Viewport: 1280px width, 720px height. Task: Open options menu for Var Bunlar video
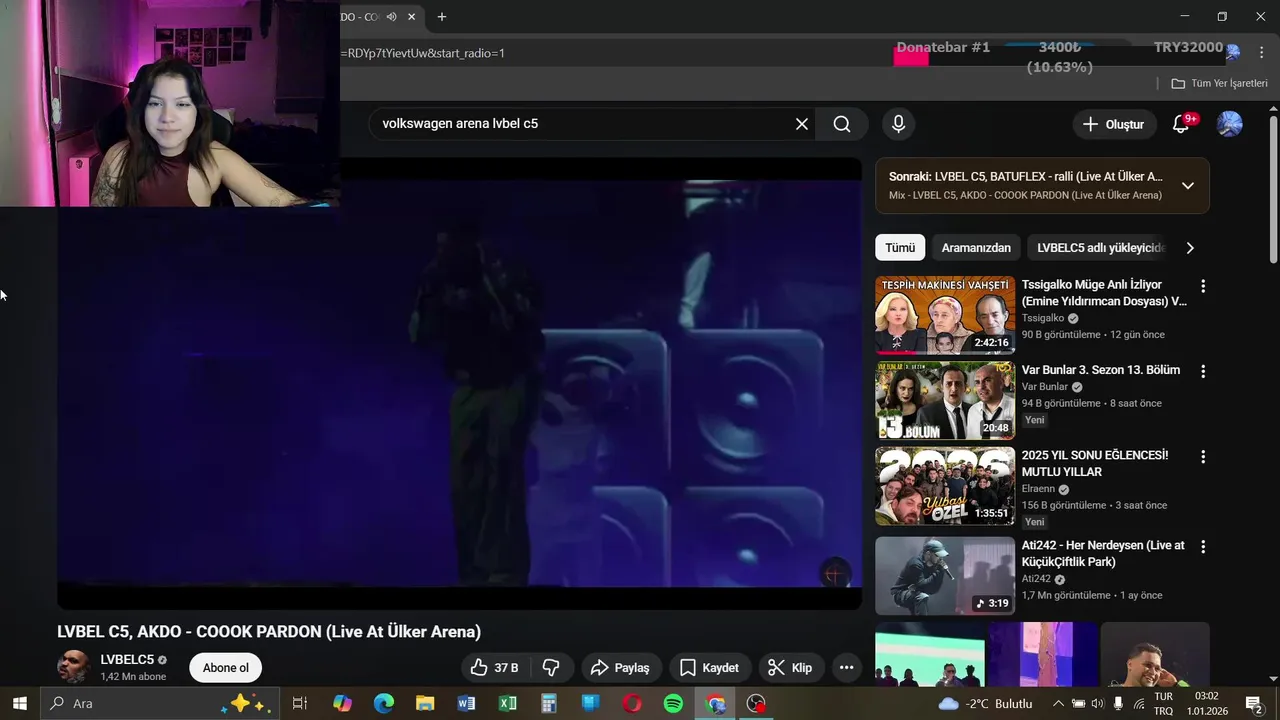point(1203,371)
